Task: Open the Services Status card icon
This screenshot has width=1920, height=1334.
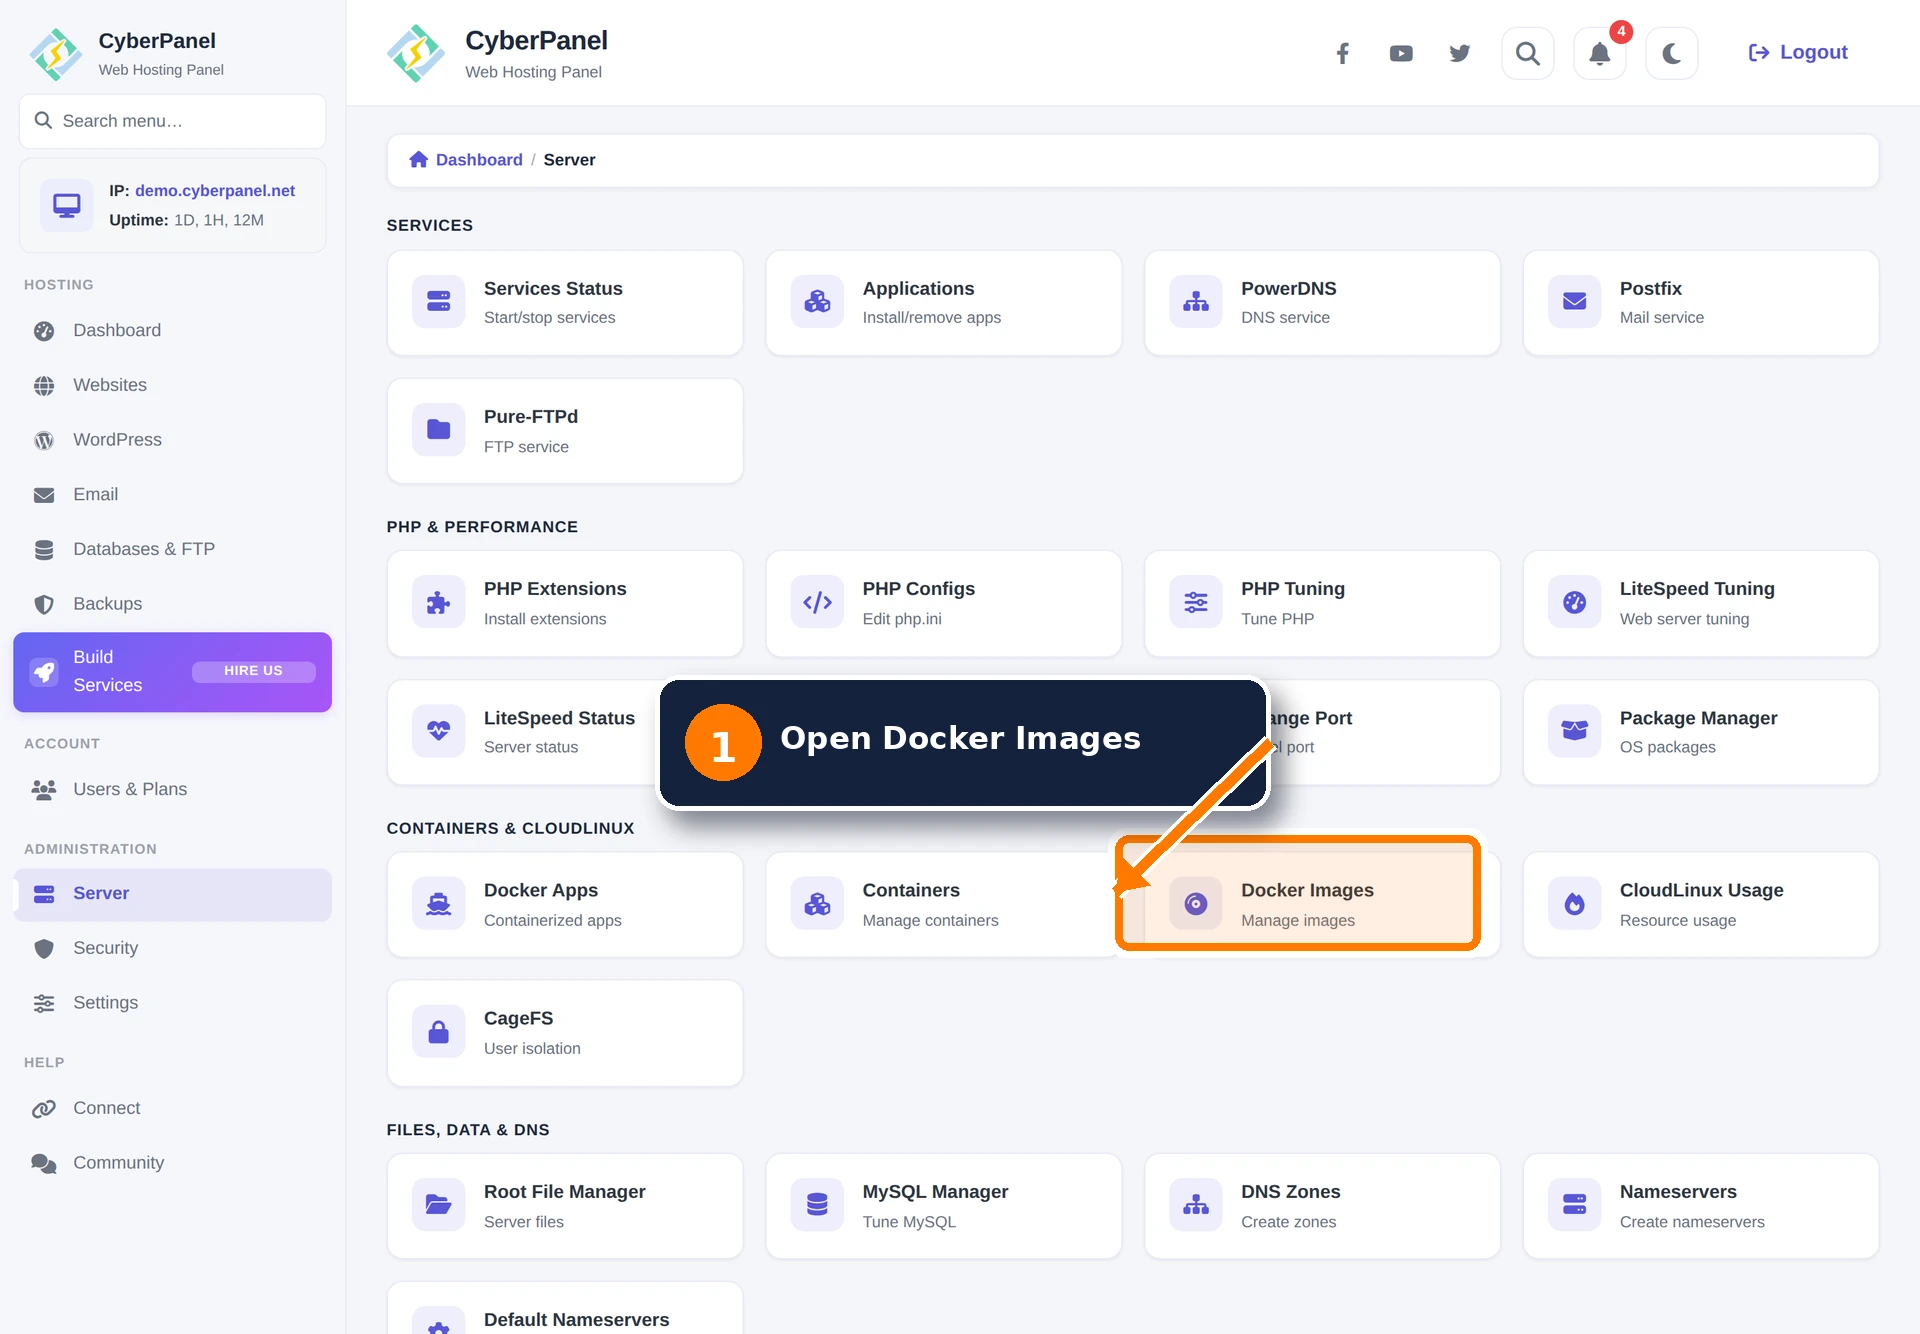Action: click(x=439, y=302)
